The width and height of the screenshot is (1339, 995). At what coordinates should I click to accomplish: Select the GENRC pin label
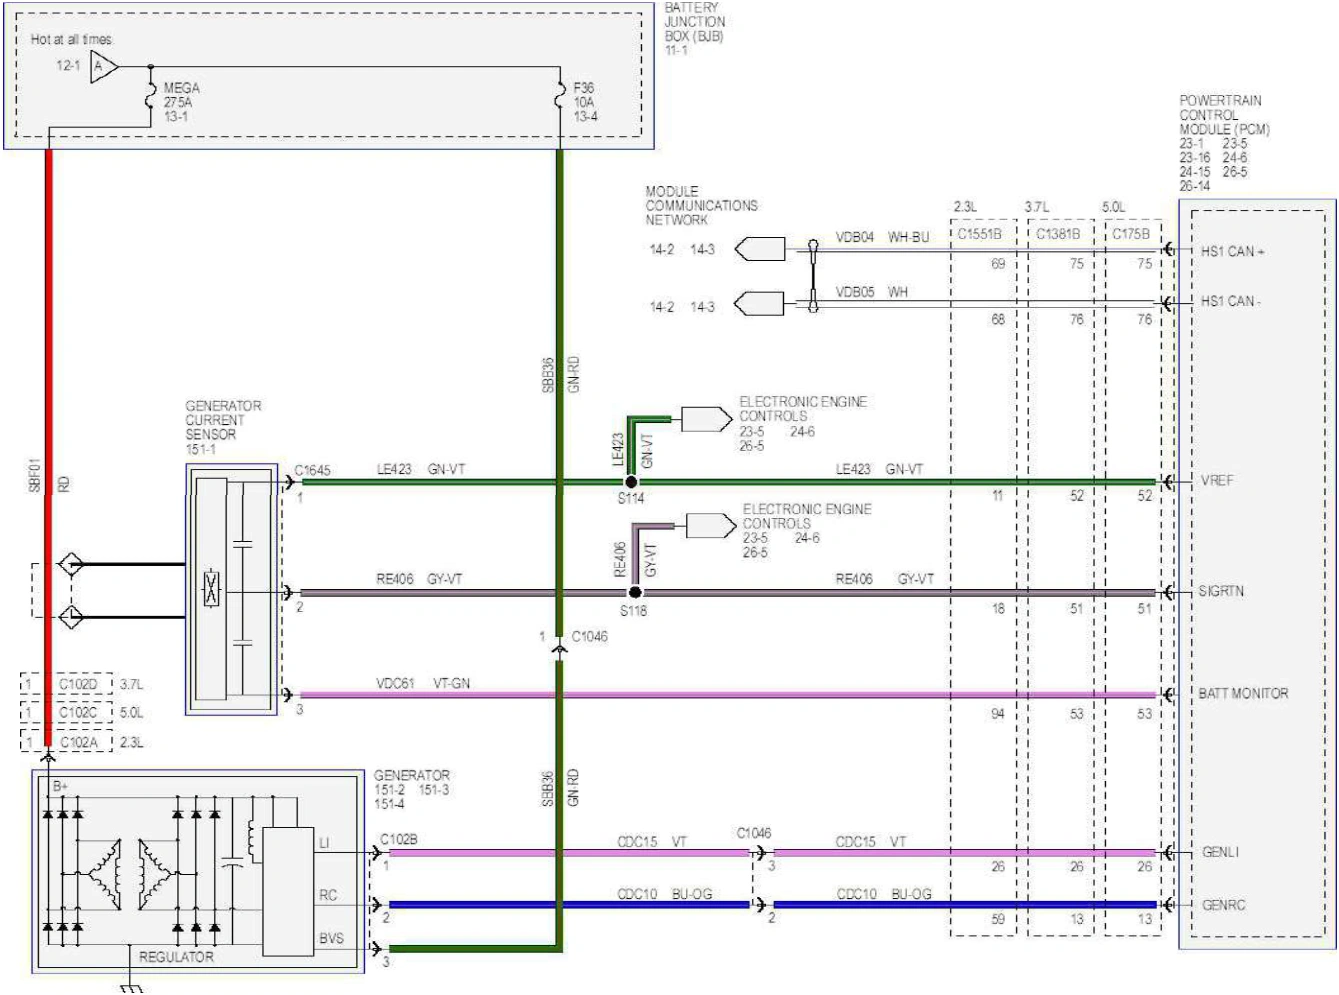1223,905
